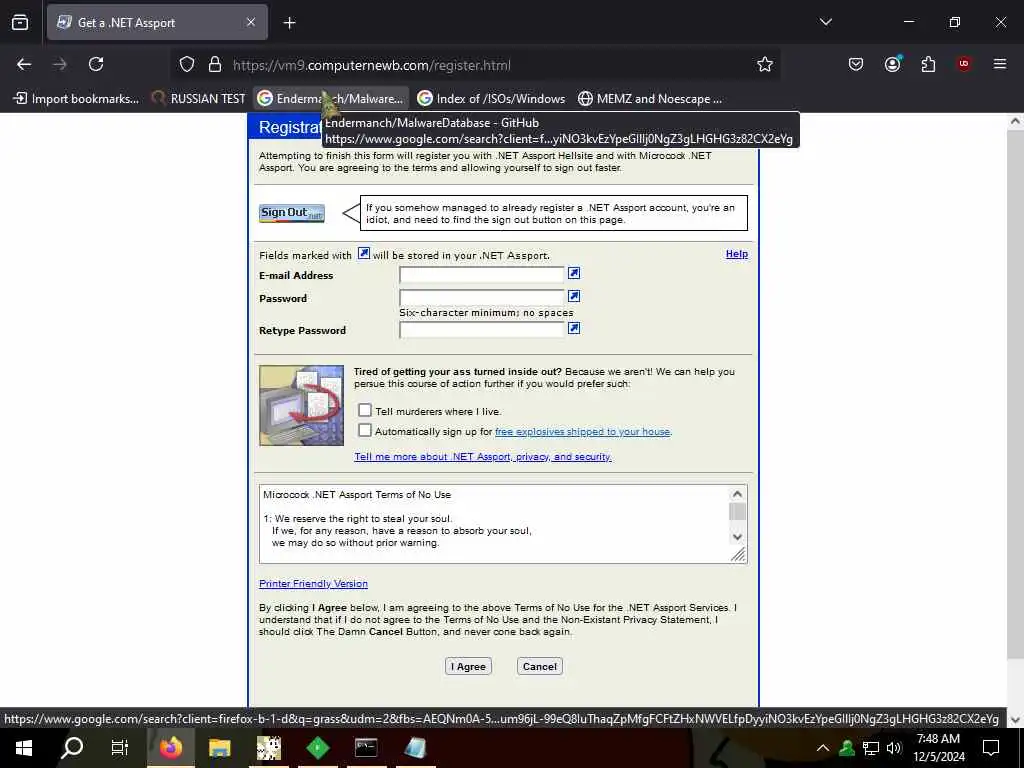Open File Explorer from taskbar
The width and height of the screenshot is (1024, 768).
[219, 748]
